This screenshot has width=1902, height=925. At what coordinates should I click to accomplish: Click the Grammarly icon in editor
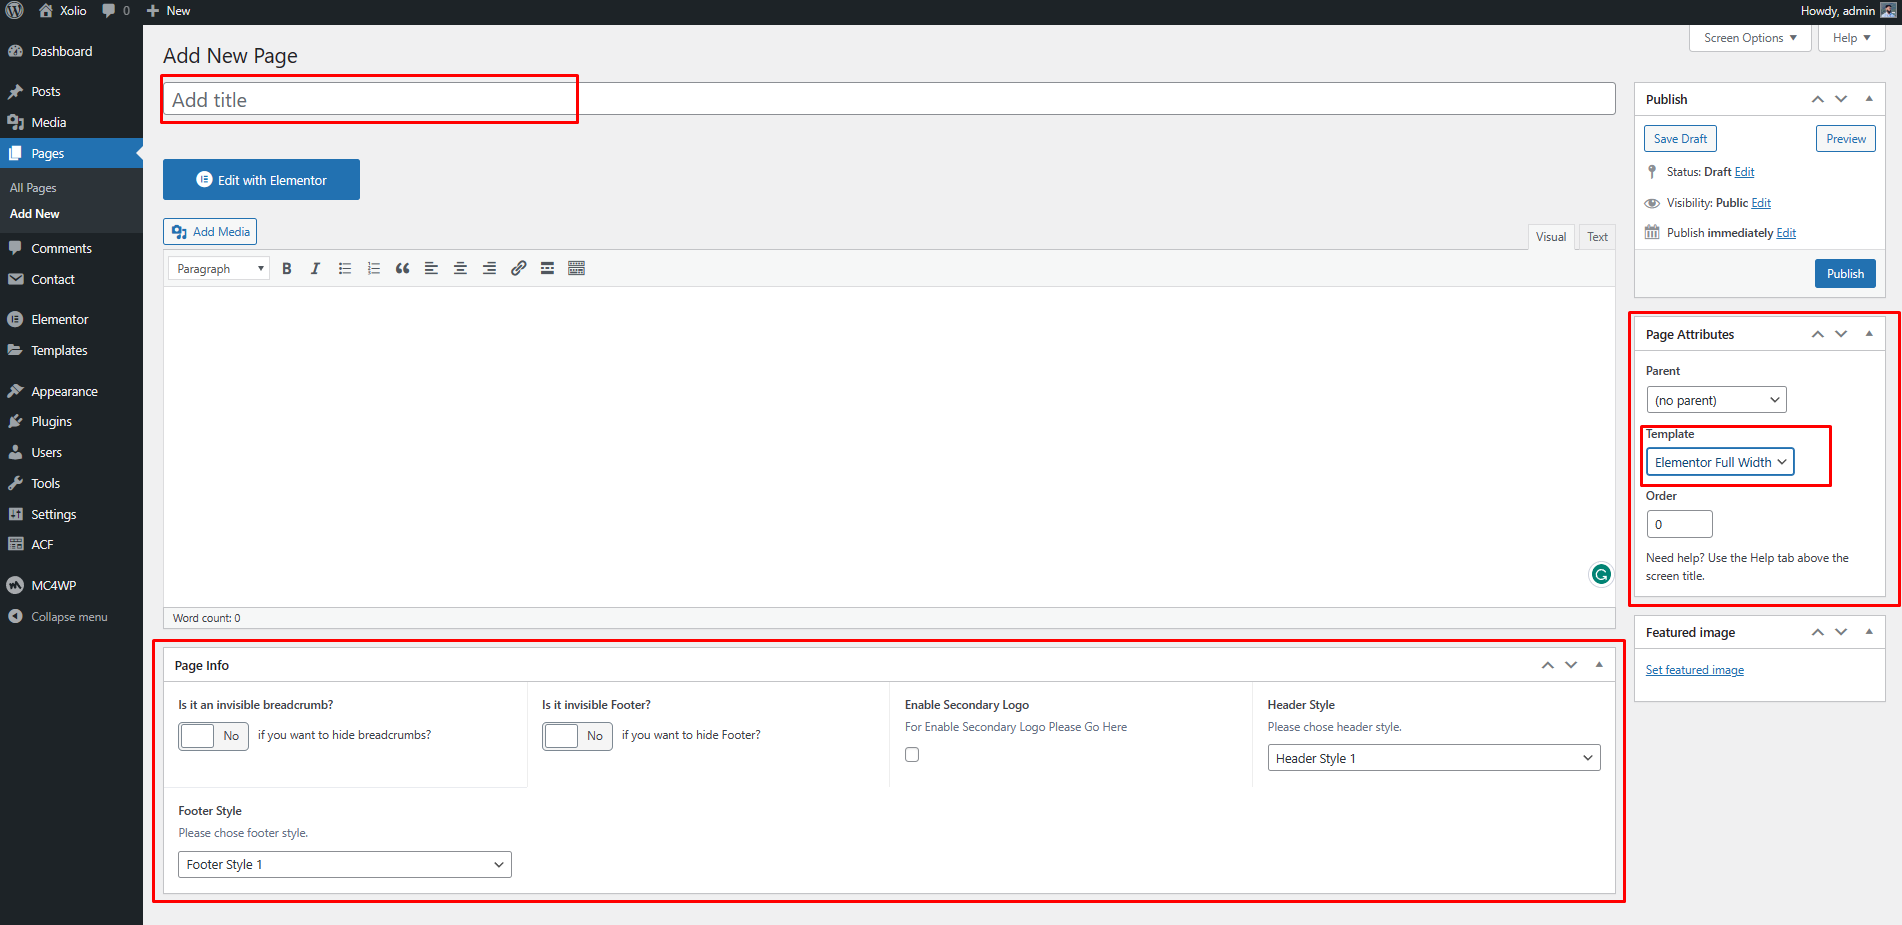[1600, 574]
